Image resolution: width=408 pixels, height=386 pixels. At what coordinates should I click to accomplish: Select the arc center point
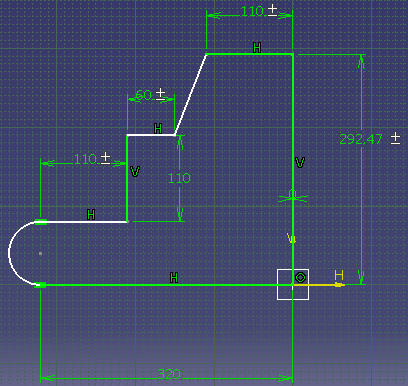coord(40,253)
